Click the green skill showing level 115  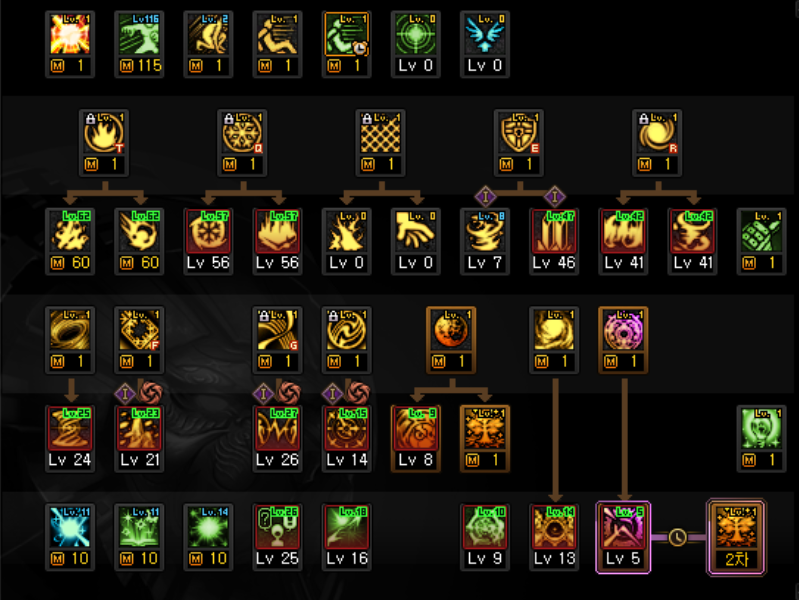coord(139,44)
